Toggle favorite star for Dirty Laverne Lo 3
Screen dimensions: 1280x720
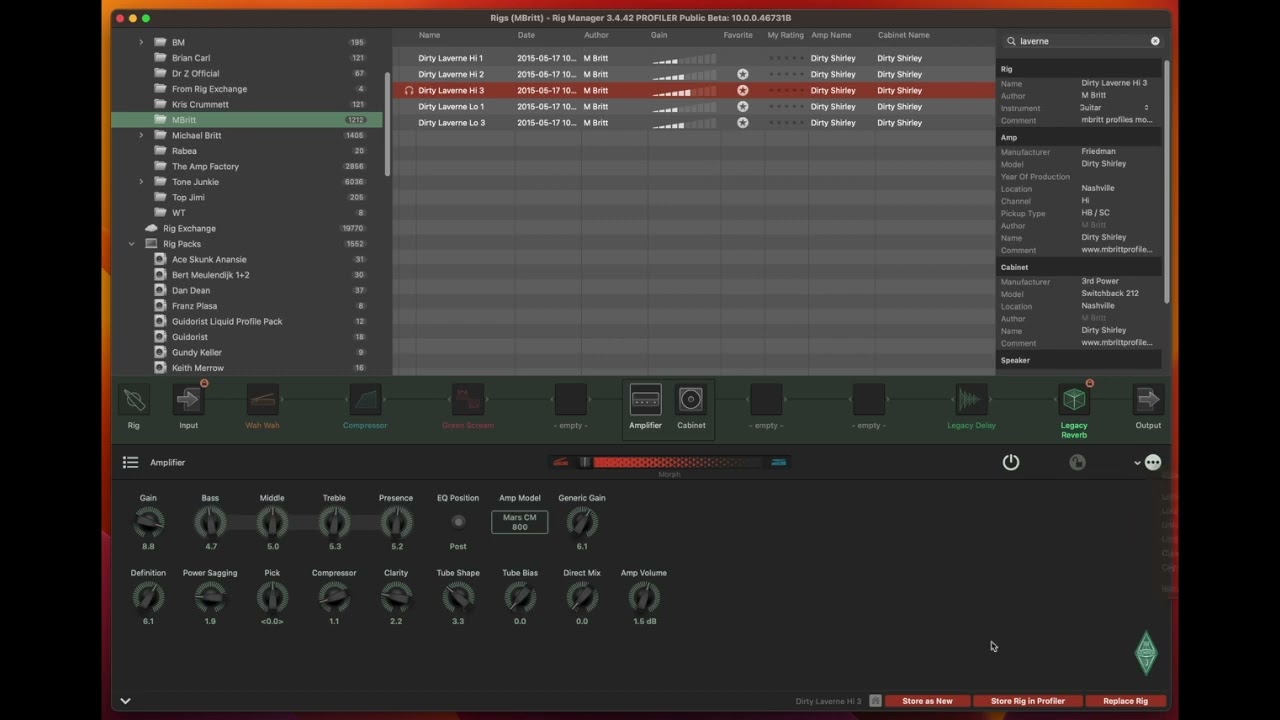tap(742, 122)
